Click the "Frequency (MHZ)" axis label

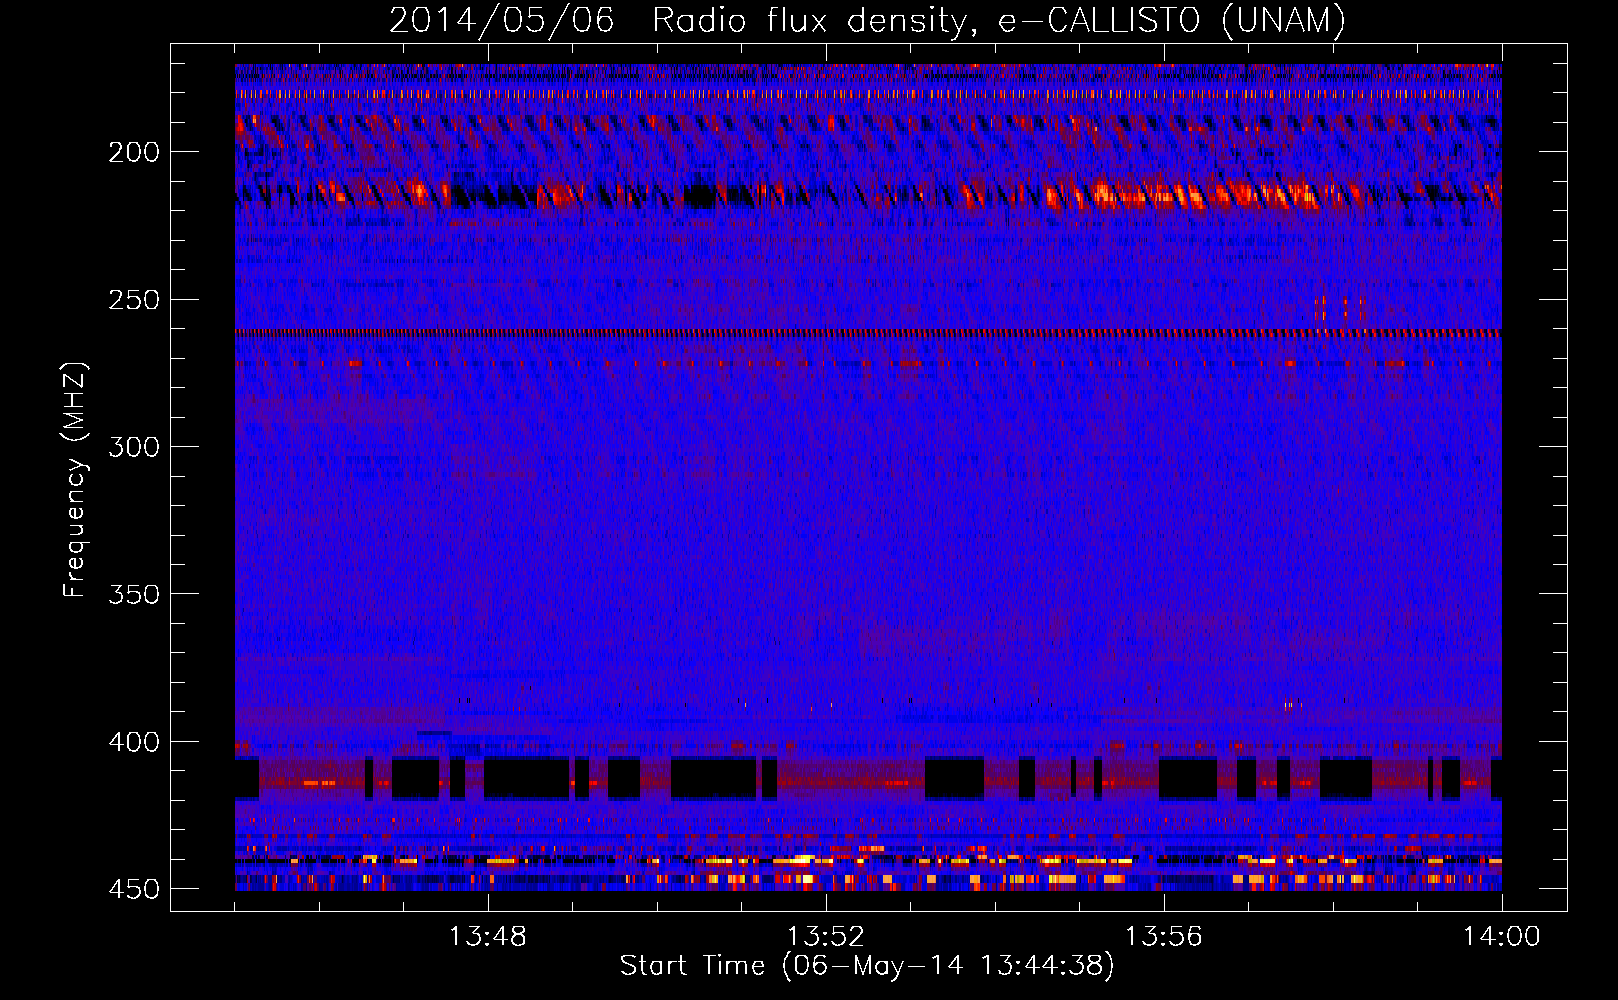coord(75,480)
